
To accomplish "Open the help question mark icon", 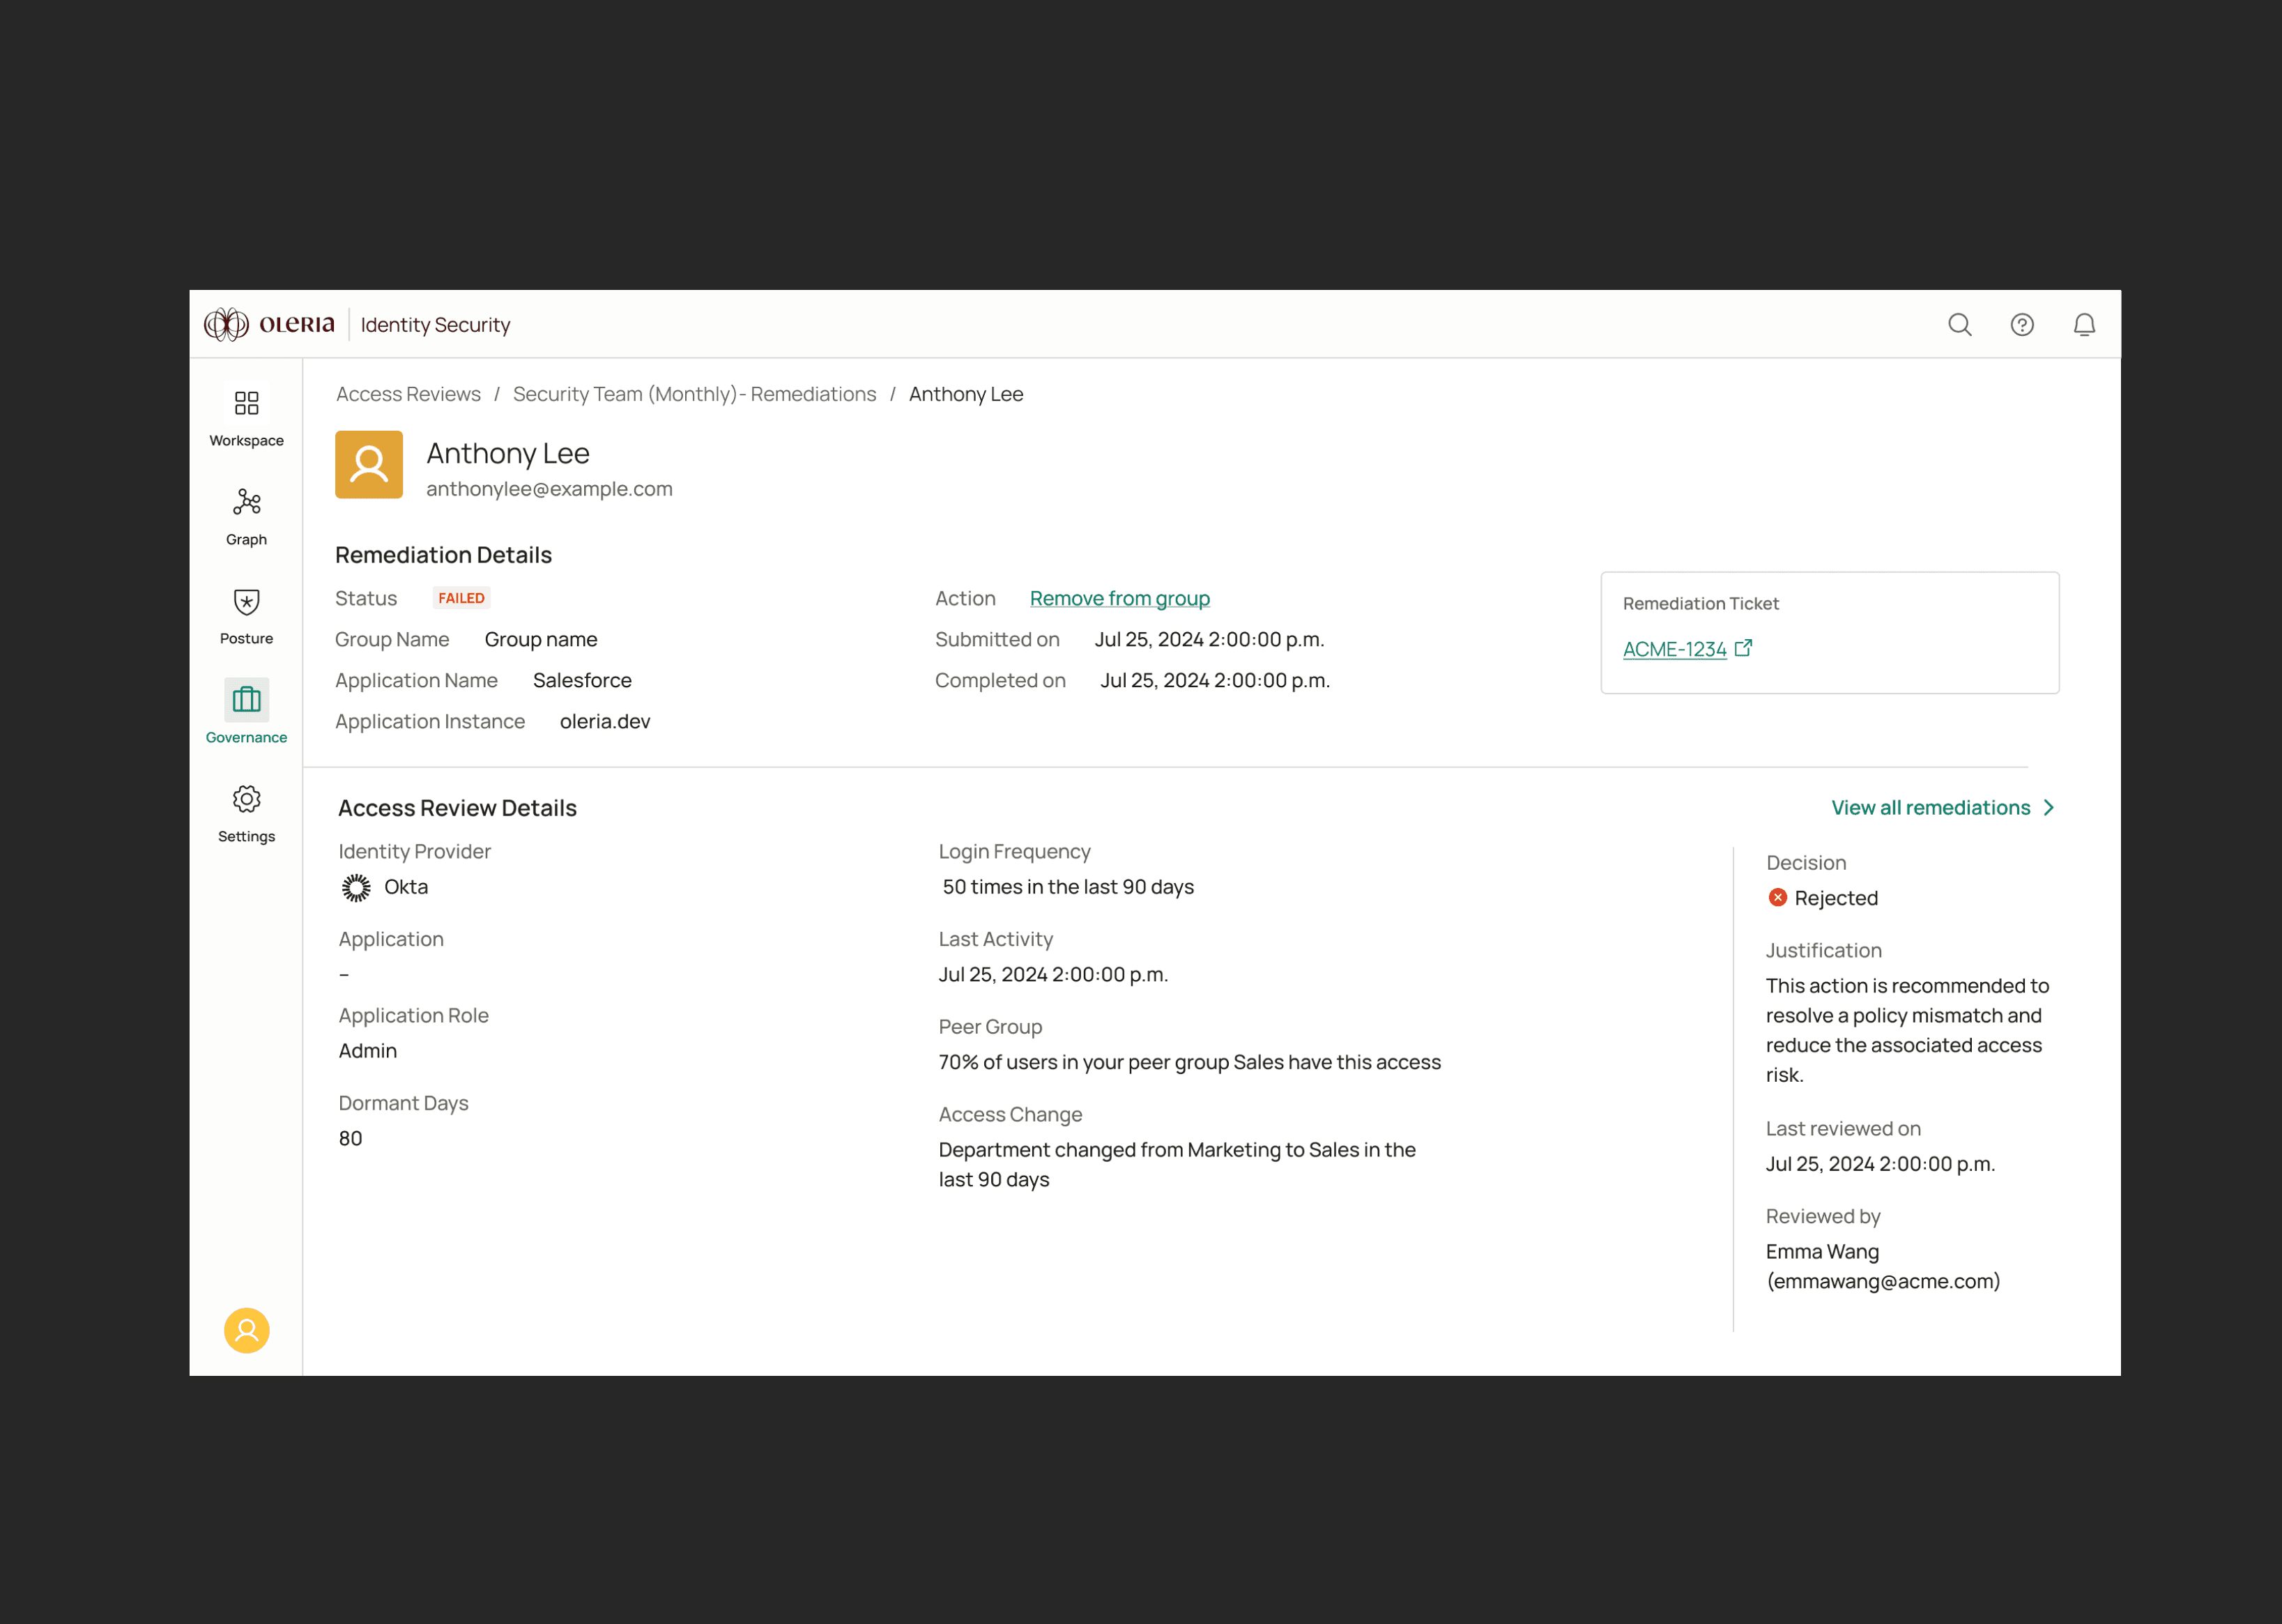I will (x=2021, y=325).
